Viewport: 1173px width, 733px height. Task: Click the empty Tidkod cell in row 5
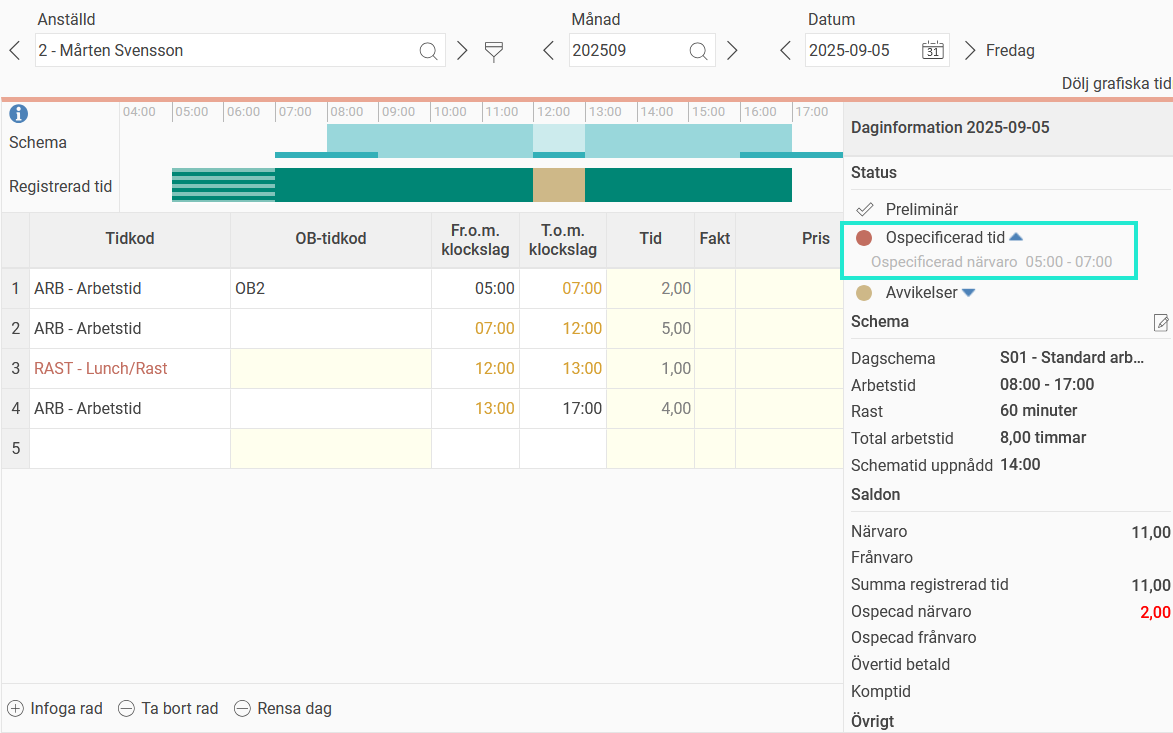(x=130, y=449)
